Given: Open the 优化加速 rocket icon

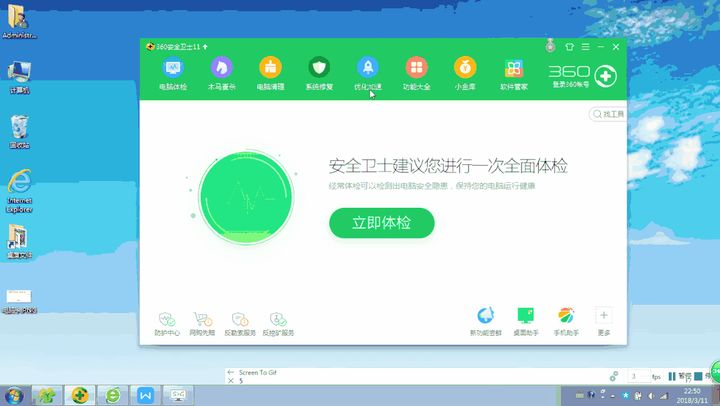Looking at the screenshot, I should (368, 73).
